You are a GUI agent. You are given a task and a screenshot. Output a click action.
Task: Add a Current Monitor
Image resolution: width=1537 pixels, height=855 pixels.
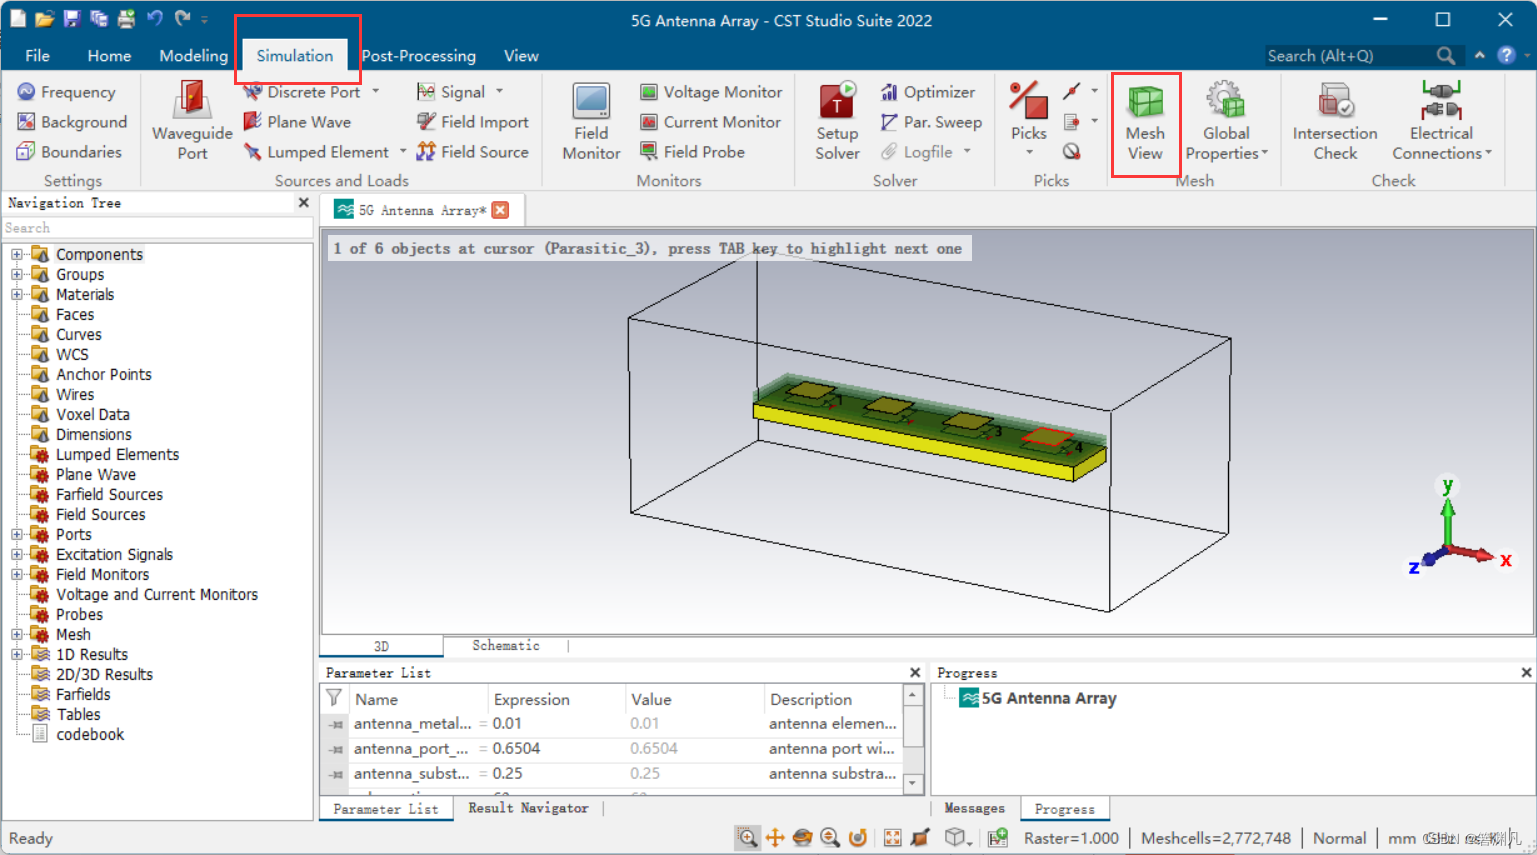710,122
